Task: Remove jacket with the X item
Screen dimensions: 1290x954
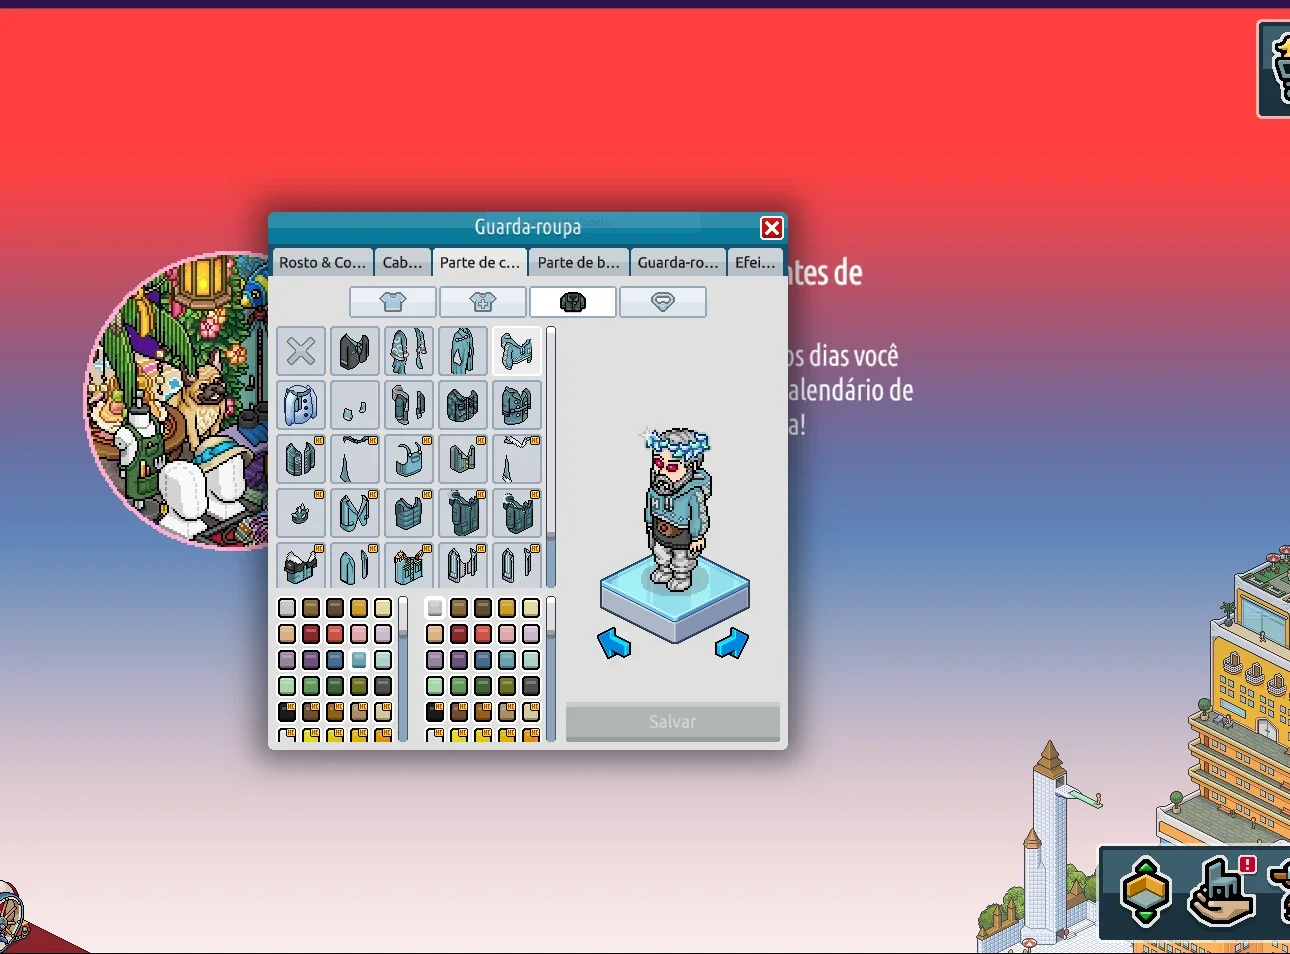Action: tap(301, 351)
